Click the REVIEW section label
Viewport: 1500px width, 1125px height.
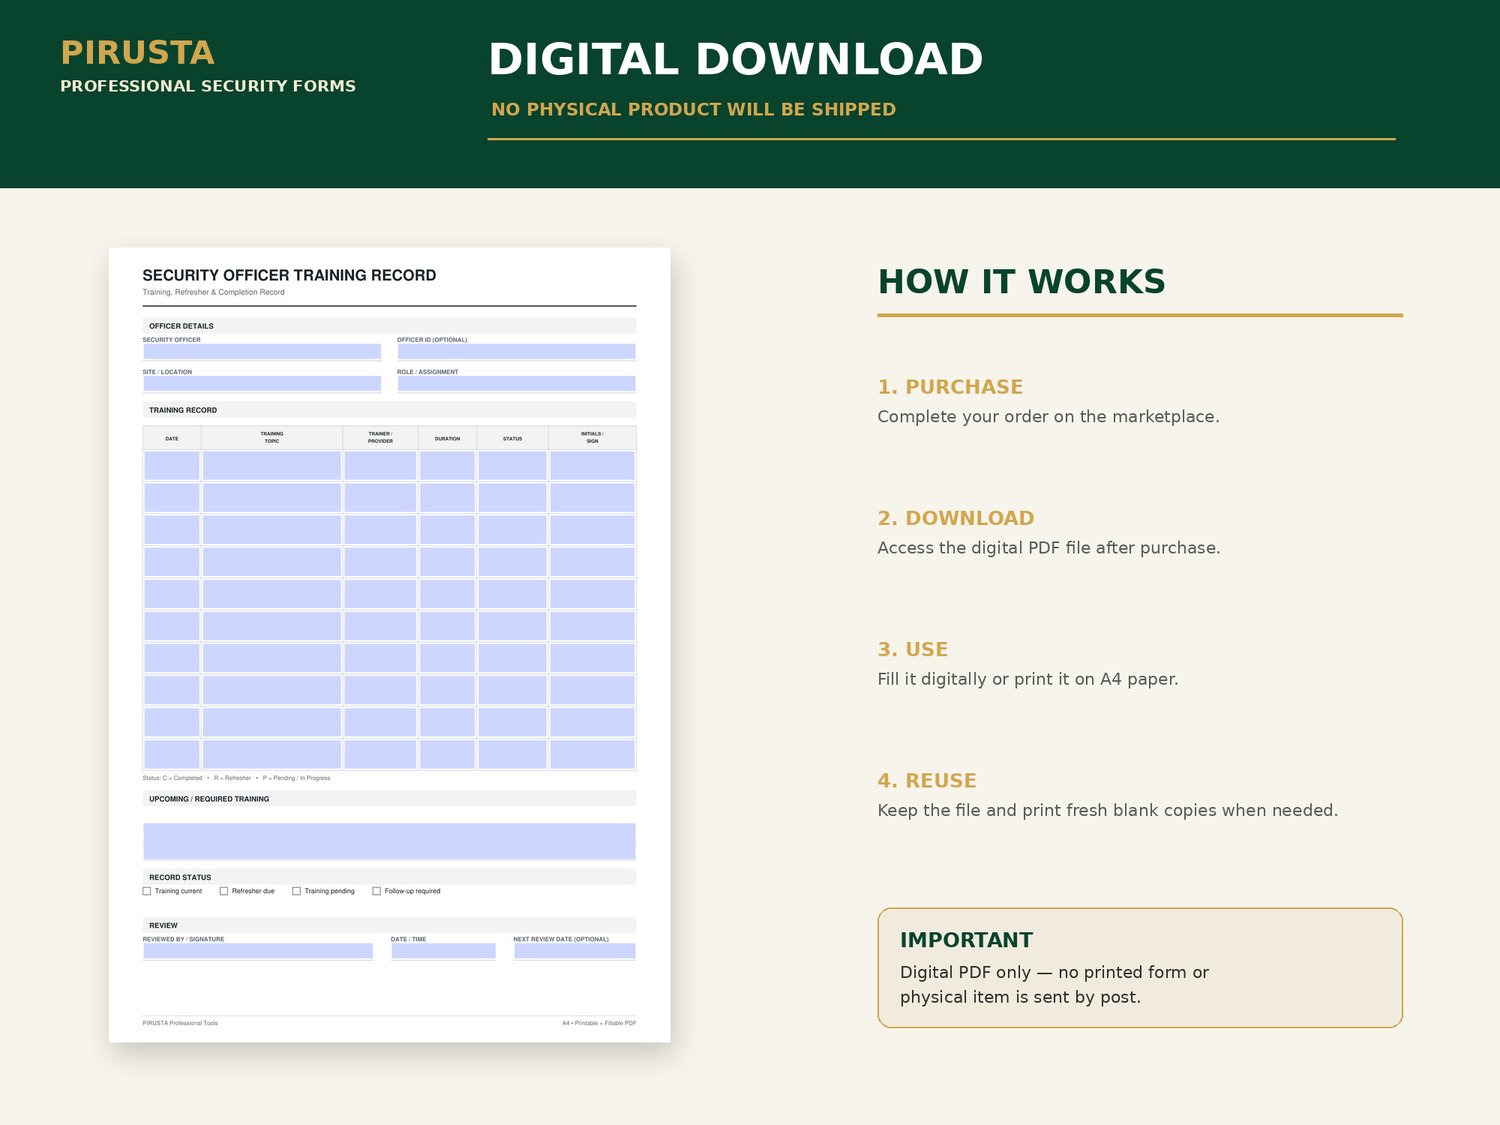[x=163, y=925]
